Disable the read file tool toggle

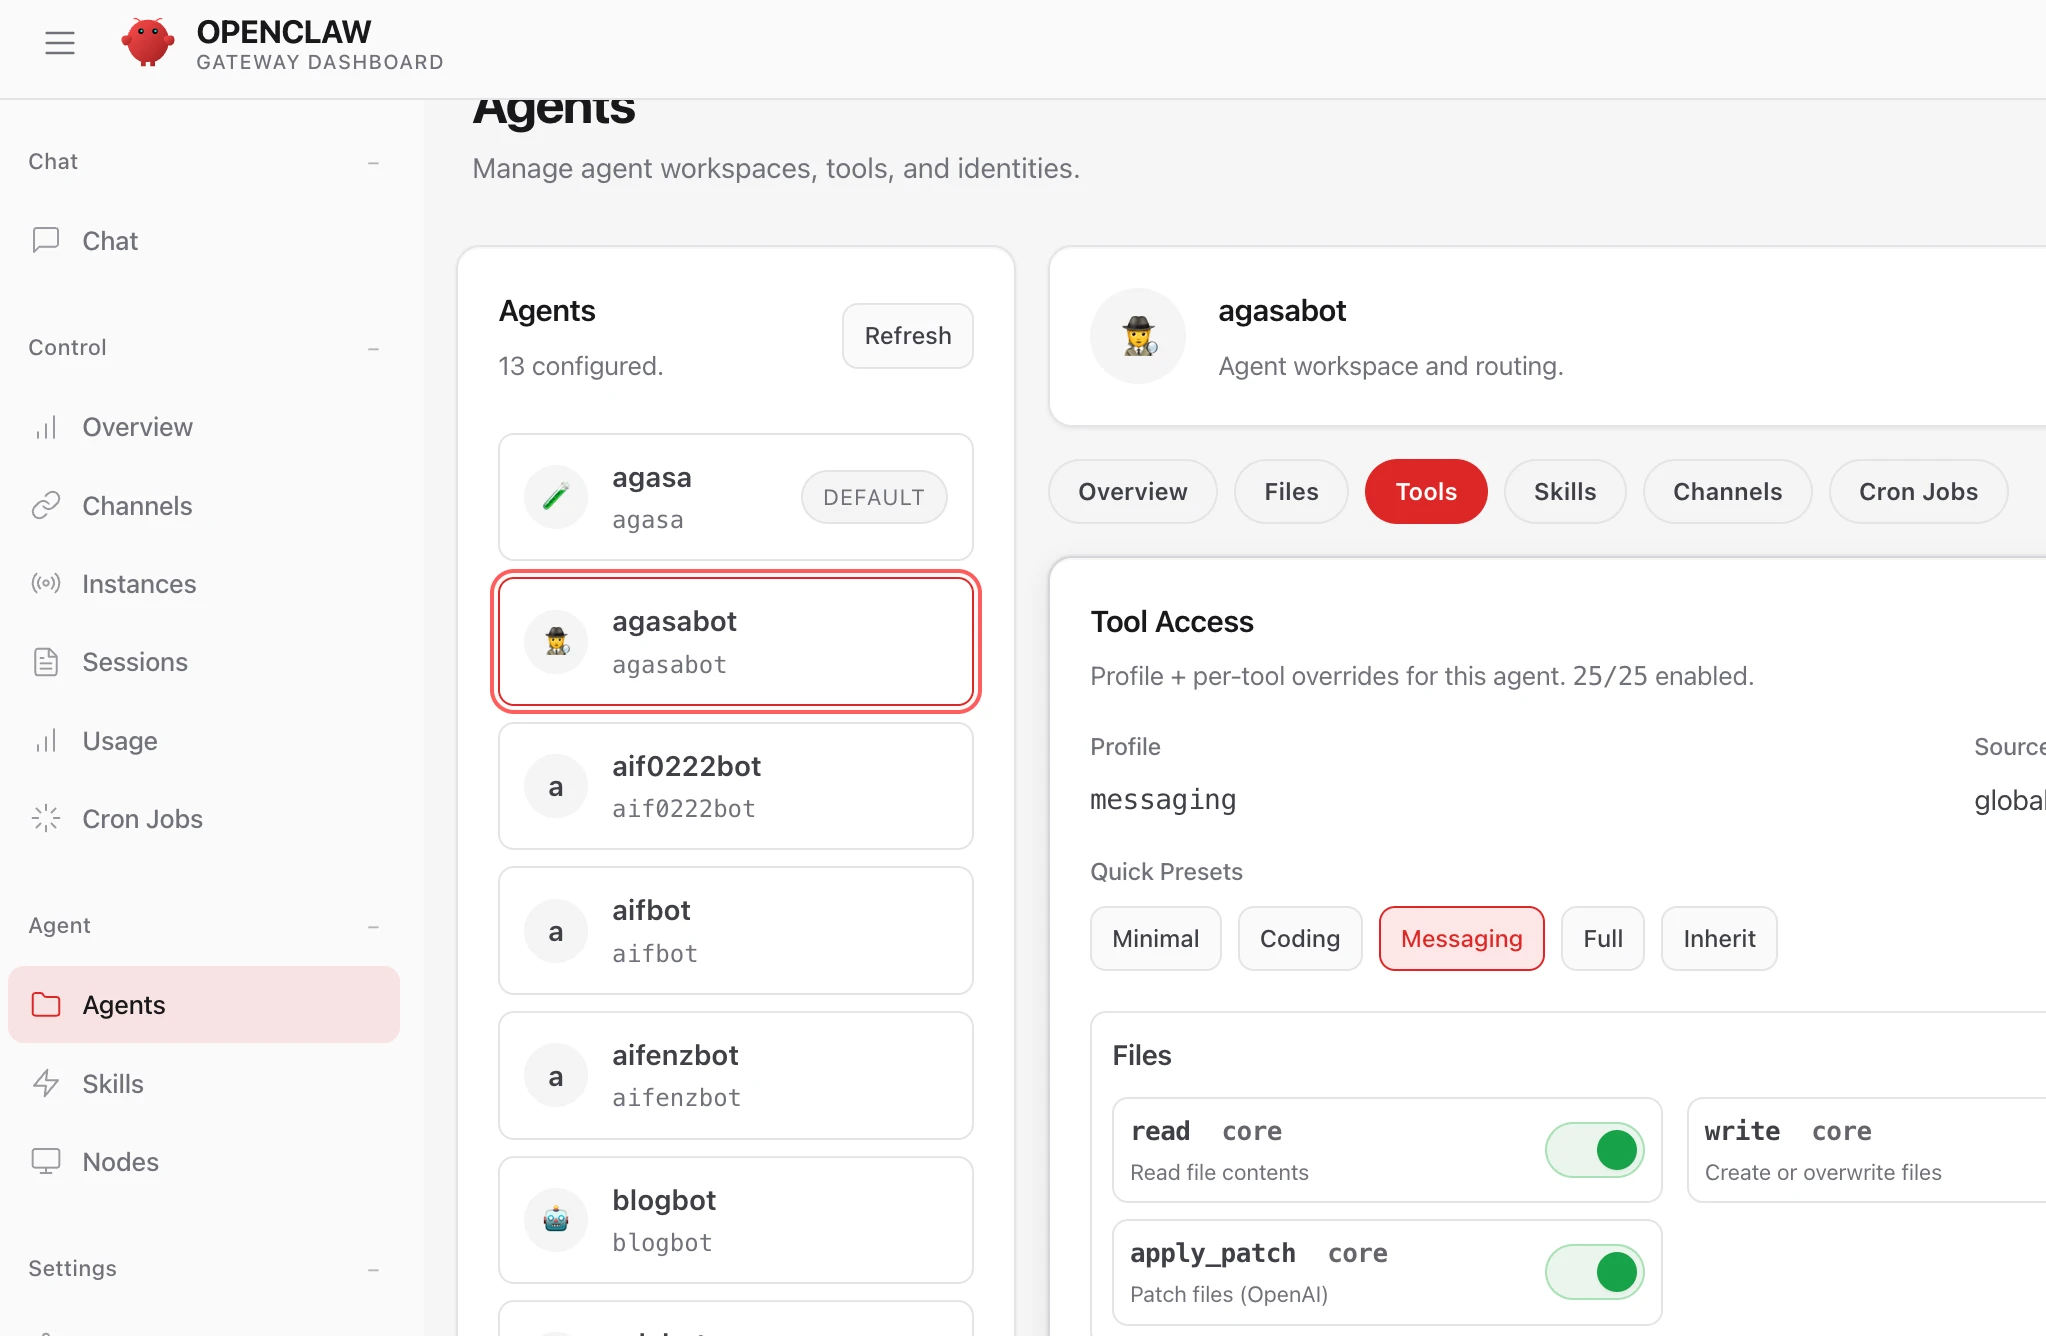pyautogui.click(x=1594, y=1150)
